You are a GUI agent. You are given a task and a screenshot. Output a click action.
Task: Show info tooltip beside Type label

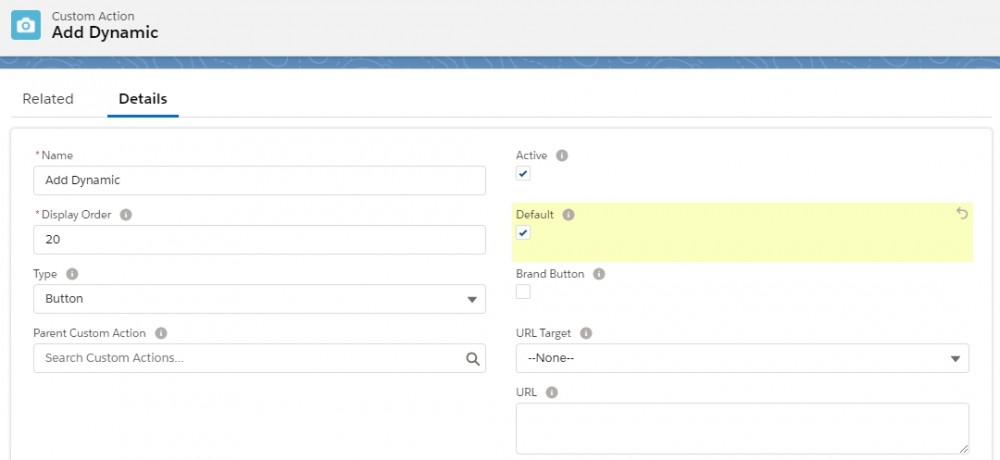click(72, 274)
